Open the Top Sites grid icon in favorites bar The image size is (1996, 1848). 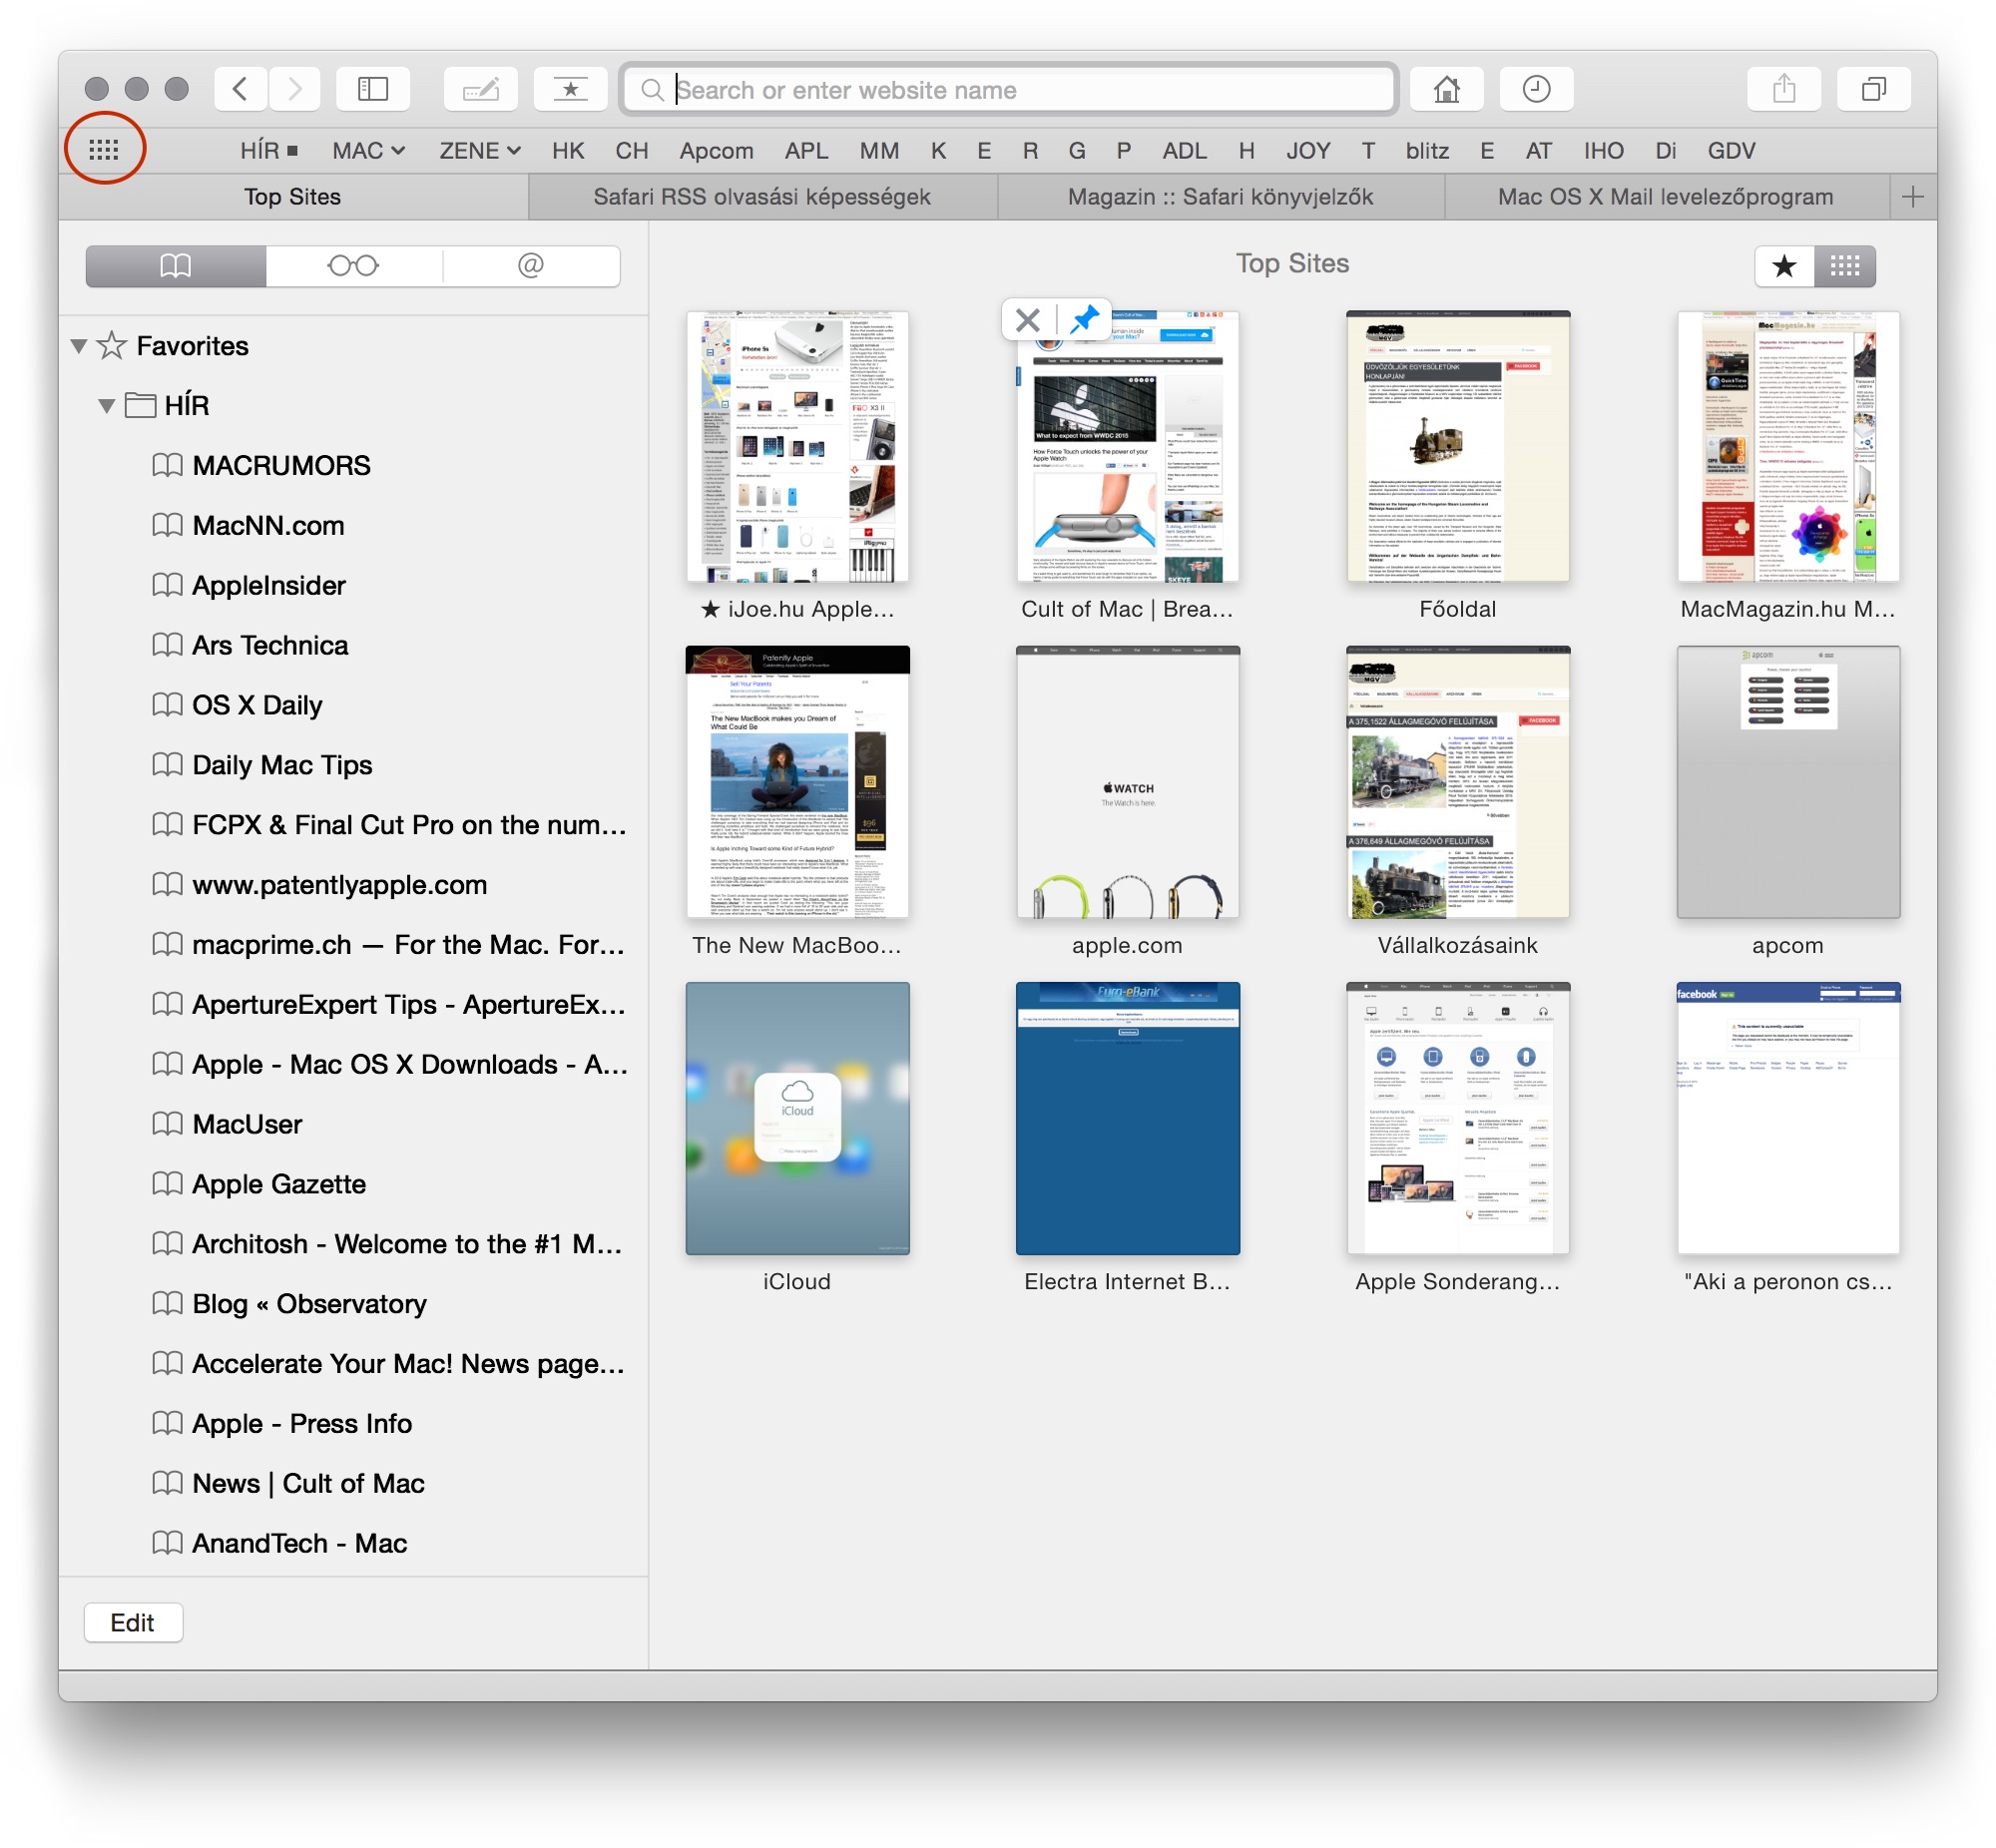click(104, 150)
